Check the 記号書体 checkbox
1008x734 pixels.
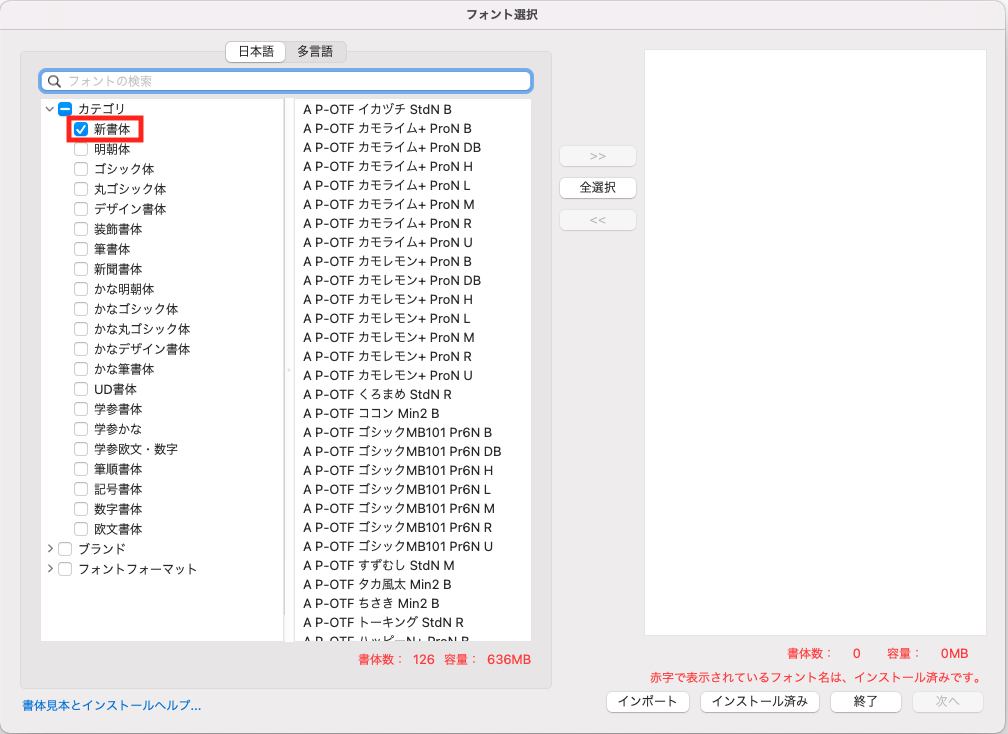(x=81, y=489)
